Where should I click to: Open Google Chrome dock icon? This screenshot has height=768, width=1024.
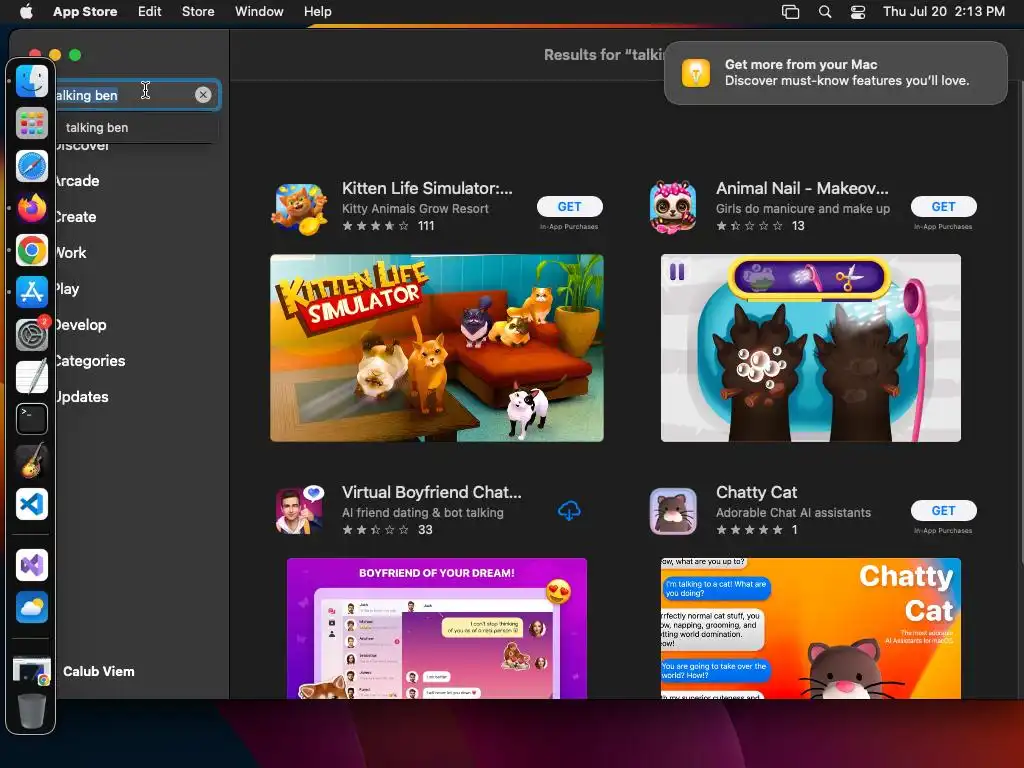(x=31, y=250)
